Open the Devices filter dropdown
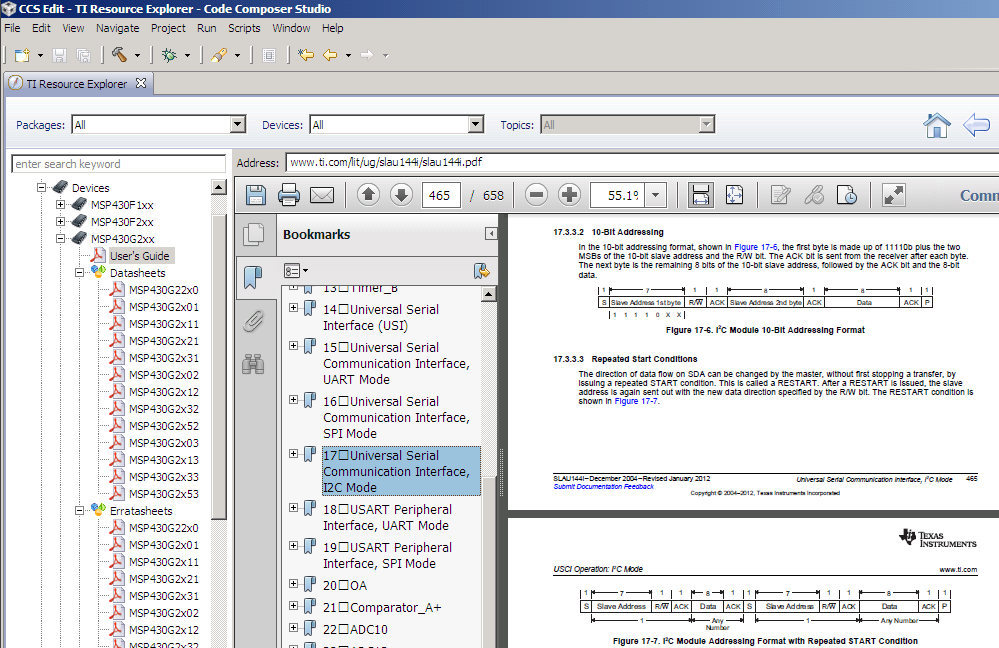The width and height of the screenshot is (999, 648). click(x=476, y=124)
